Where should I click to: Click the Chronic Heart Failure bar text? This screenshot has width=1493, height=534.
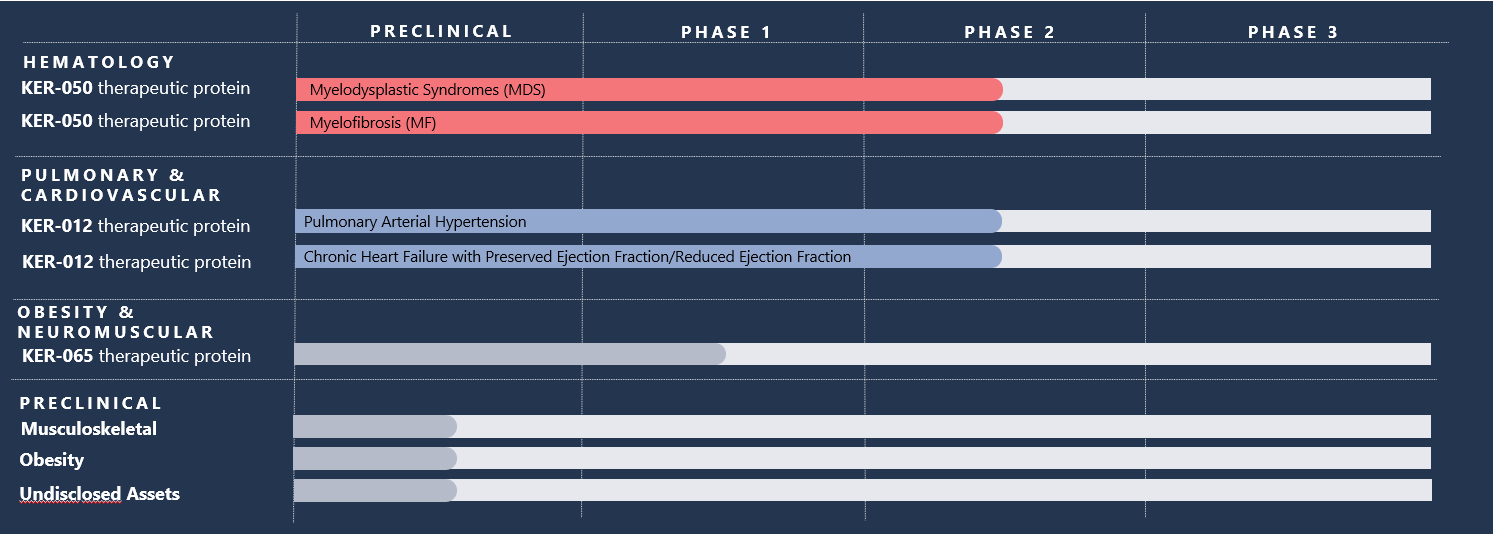click(x=577, y=257)
